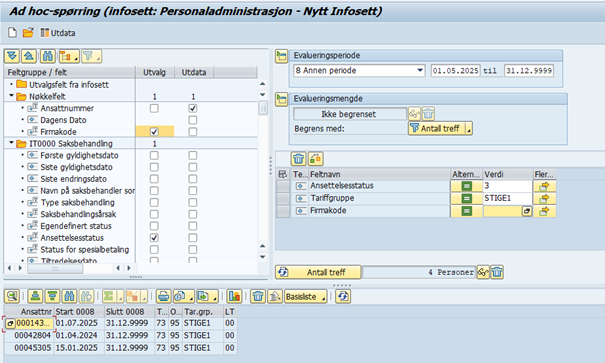This screenshot has width=605, height=363.
Task: Toggle the Evalueringsmengde section icon
Action: (x=282, y=100)
